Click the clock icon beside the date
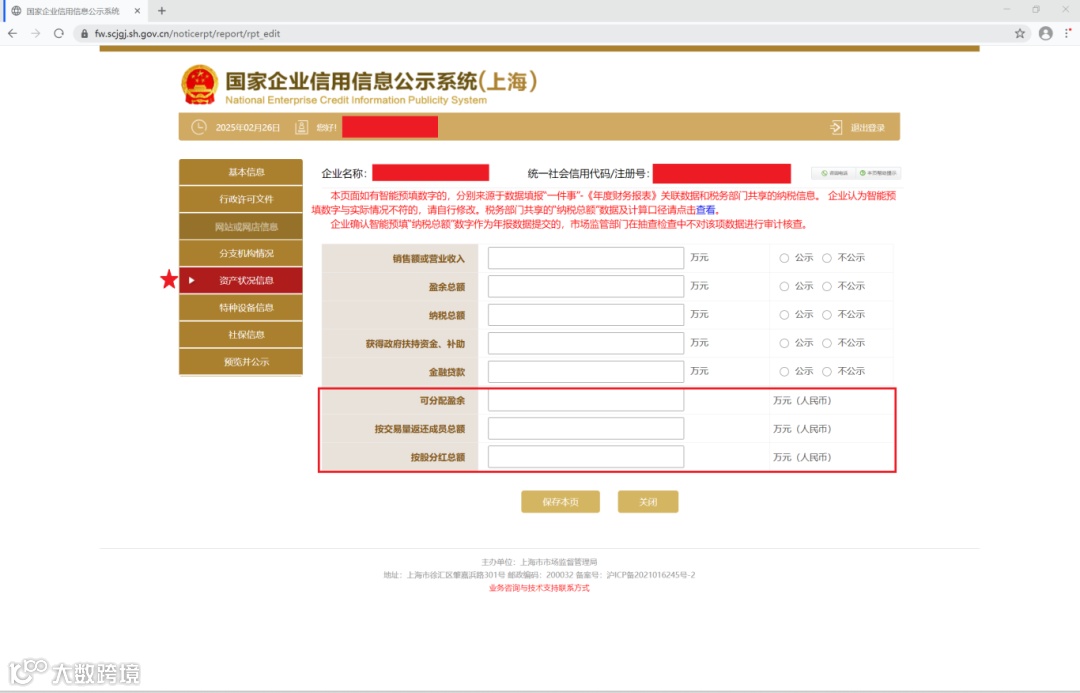 [198, 127]
